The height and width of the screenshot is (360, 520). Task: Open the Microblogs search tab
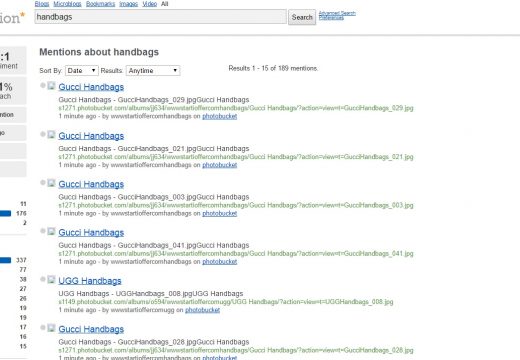pos(67,4)
